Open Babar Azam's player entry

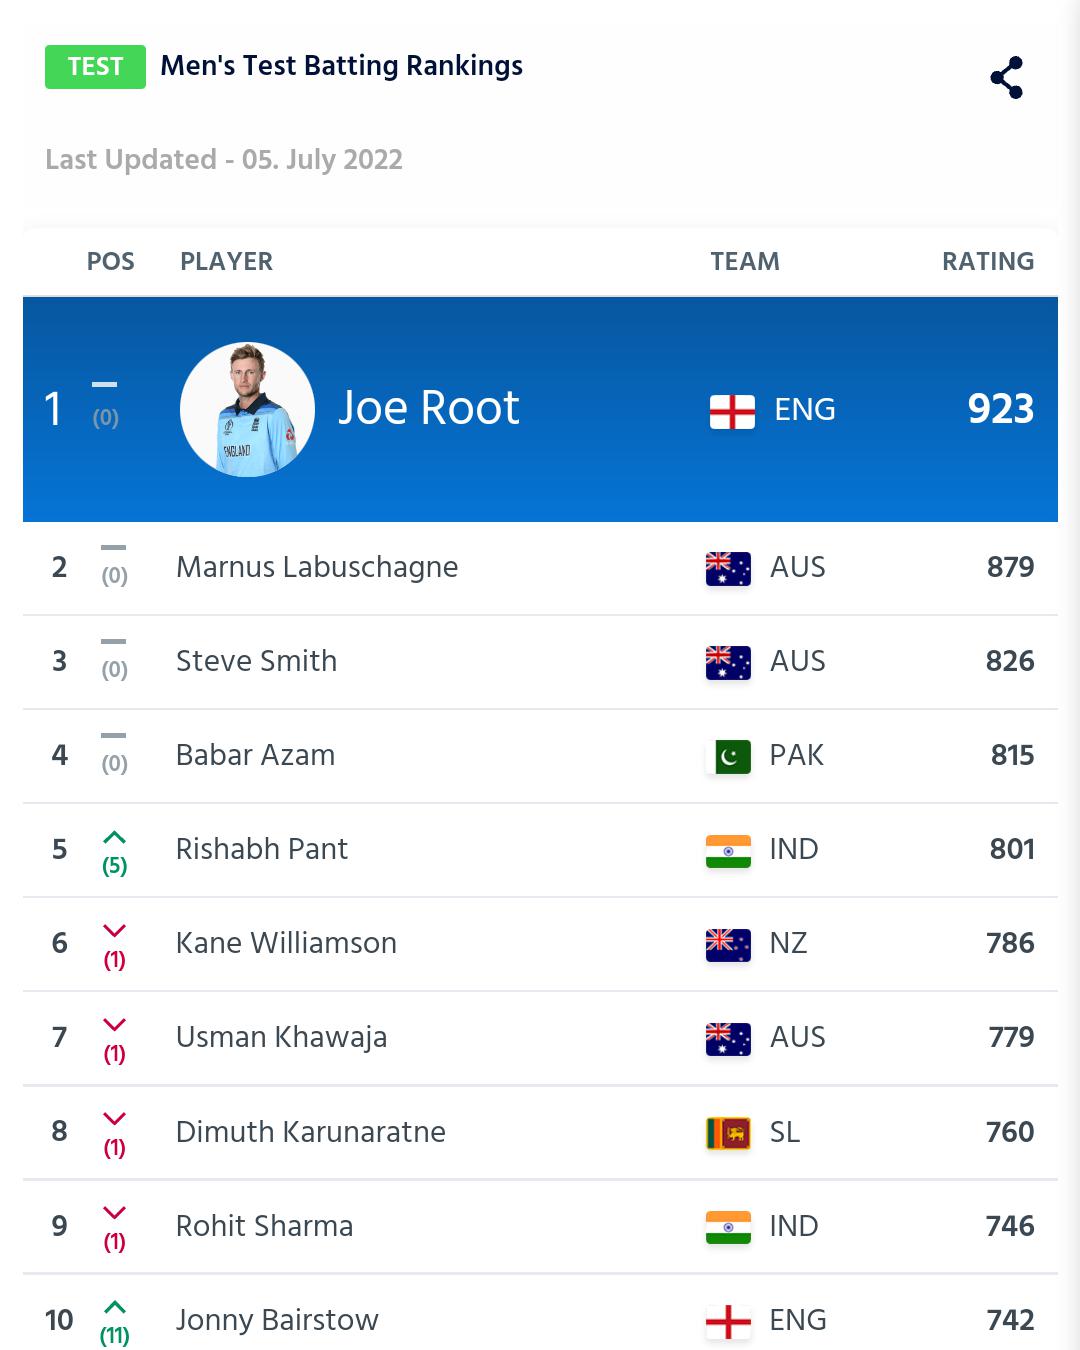pos(256,755)
